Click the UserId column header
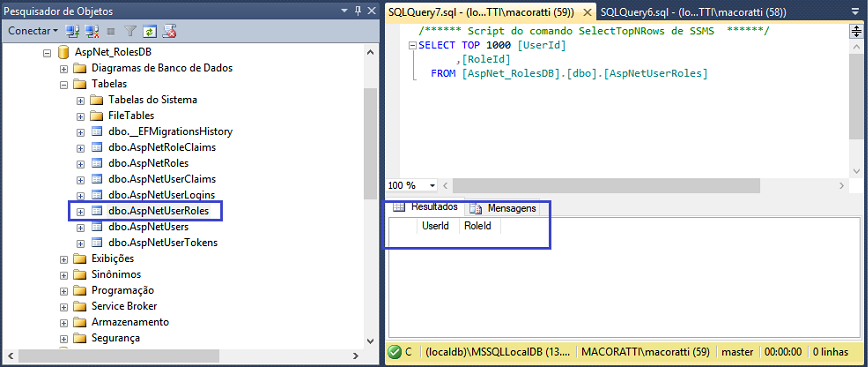The height and width of the screenshot is (367, 868). pyautogui.click(x=438, y=226)
